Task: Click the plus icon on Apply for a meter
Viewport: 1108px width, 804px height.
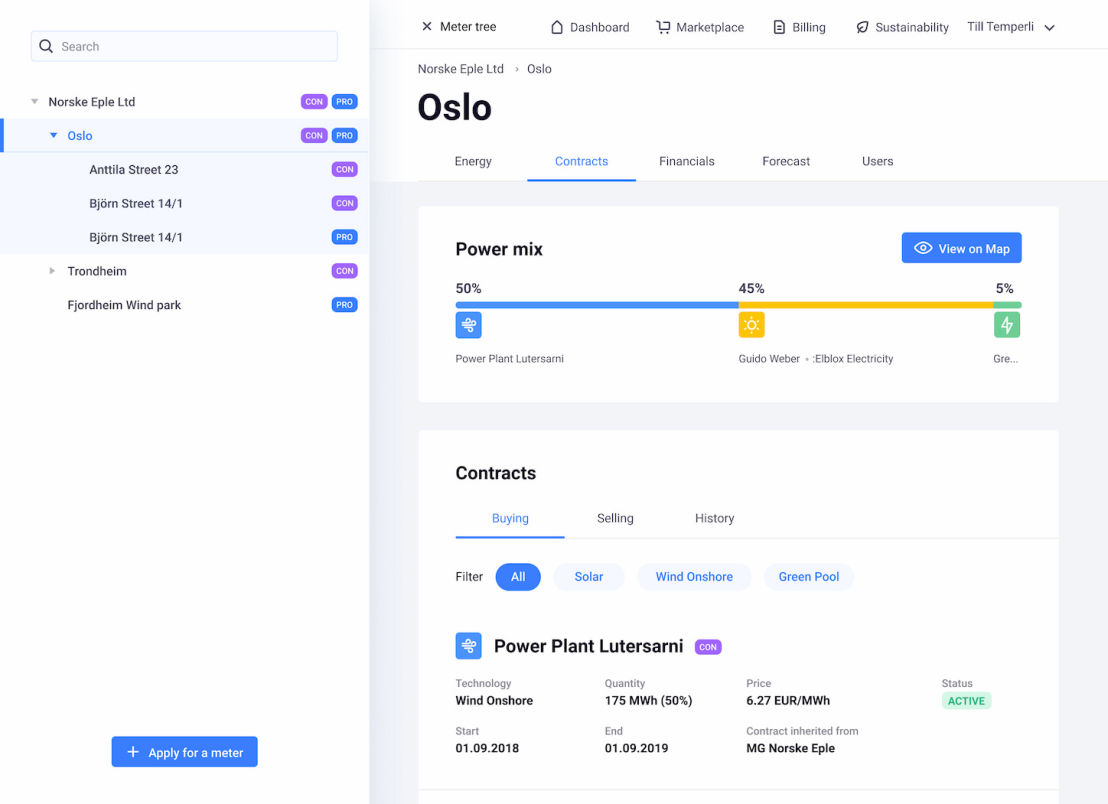Action: coord(133,752)
